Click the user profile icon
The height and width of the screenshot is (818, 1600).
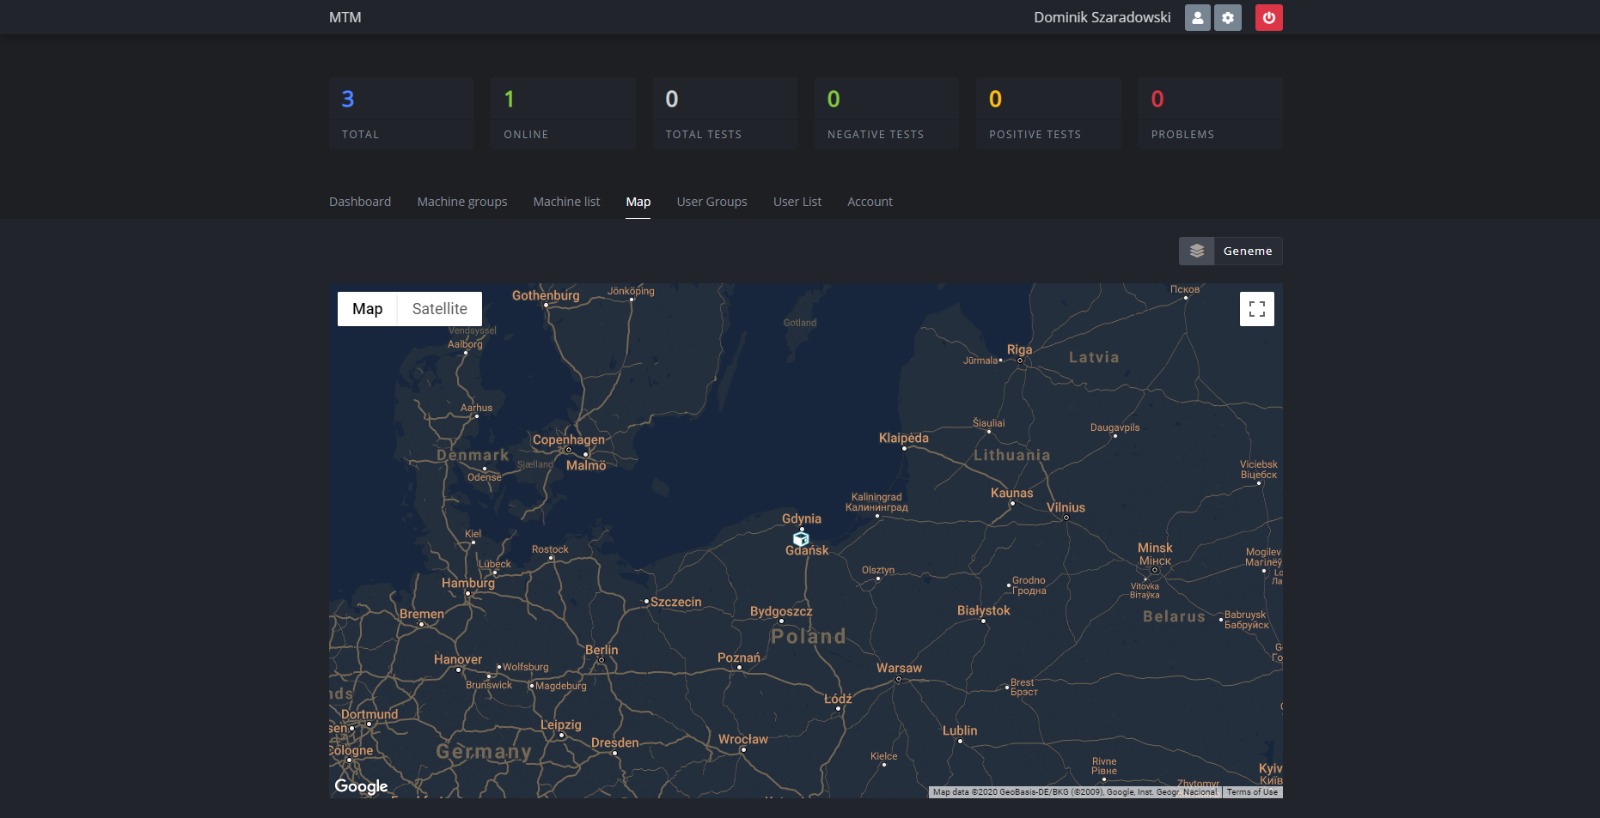click(1197, 18)
